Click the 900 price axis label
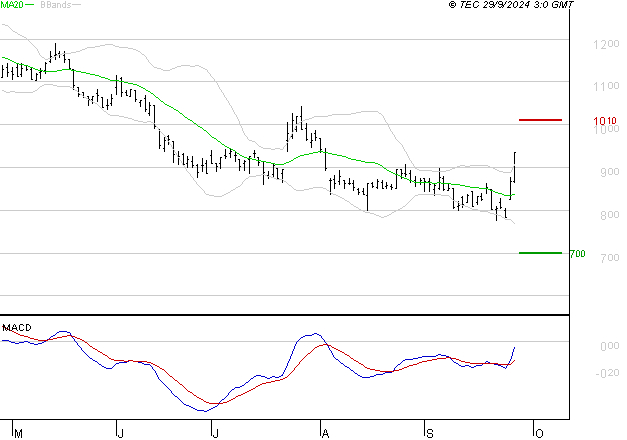The width and height of the screenshot is (627, 440). (609, 172)
